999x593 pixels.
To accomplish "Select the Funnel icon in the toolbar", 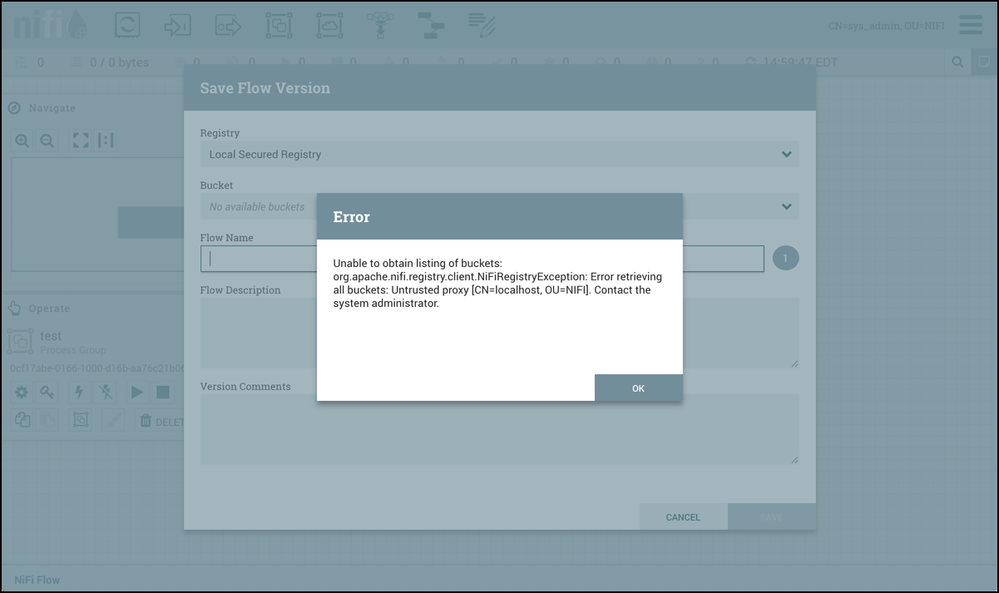I will point(380,25).
